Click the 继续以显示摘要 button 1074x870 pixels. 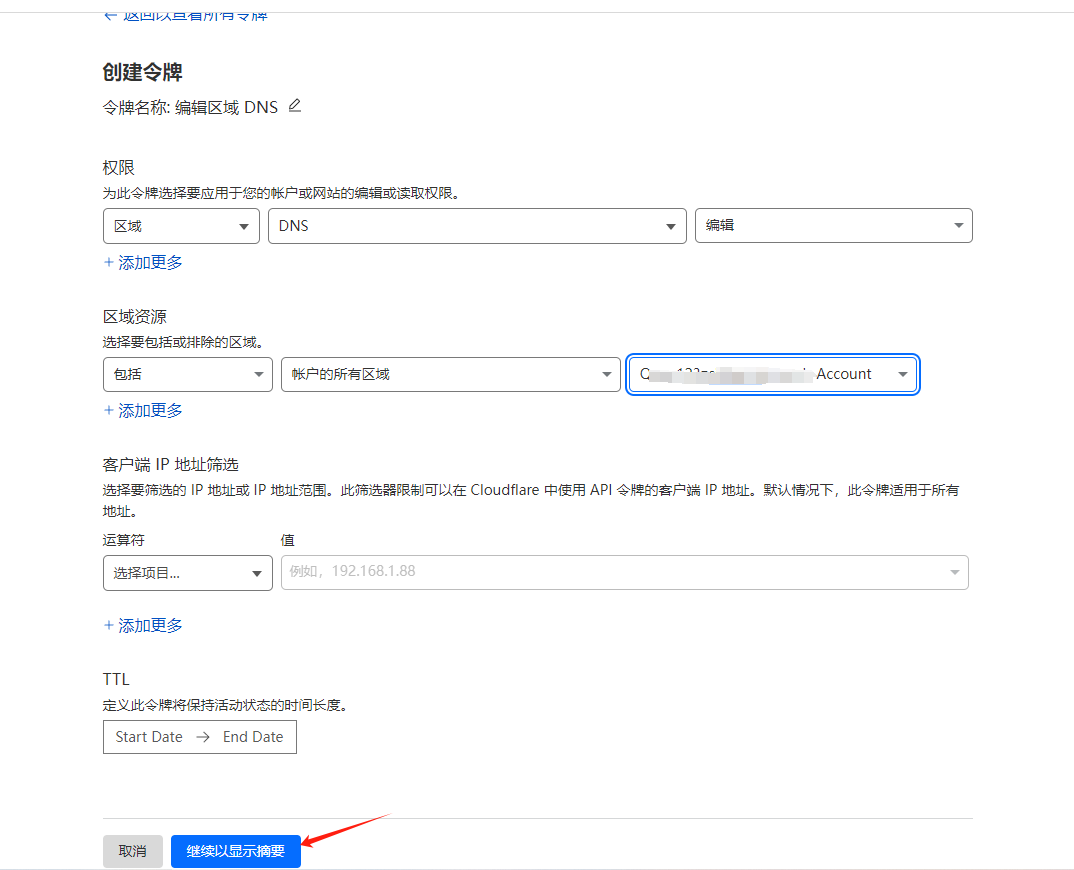coord(236,851)
